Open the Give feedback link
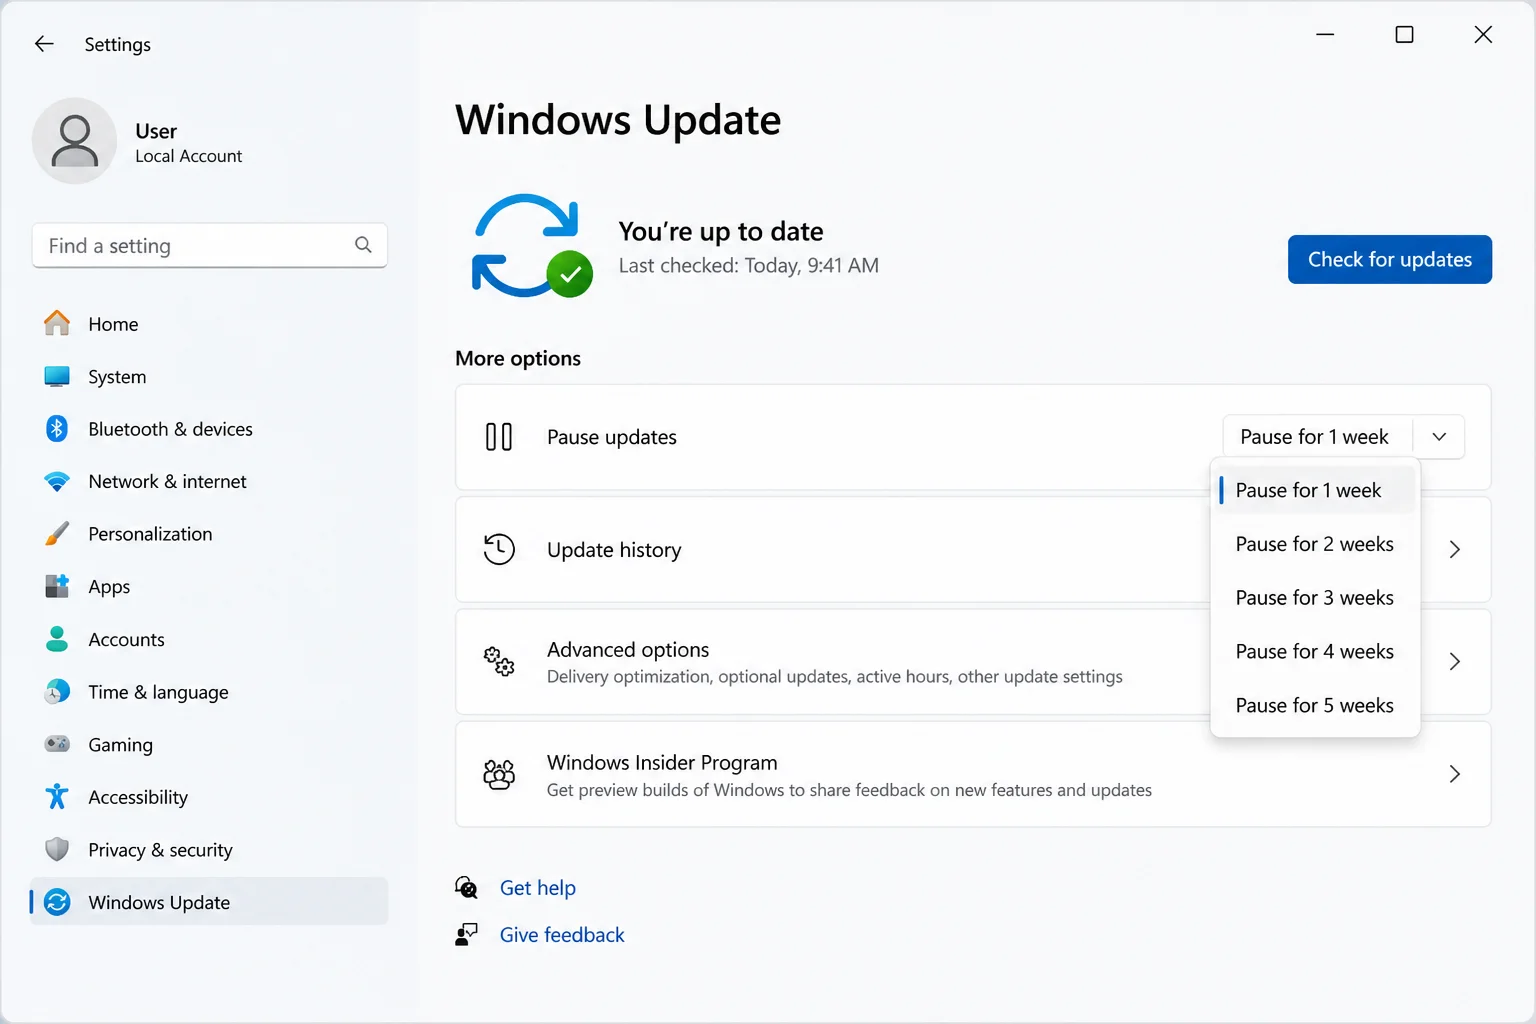 pyautogui.click(x=562, y=934)
